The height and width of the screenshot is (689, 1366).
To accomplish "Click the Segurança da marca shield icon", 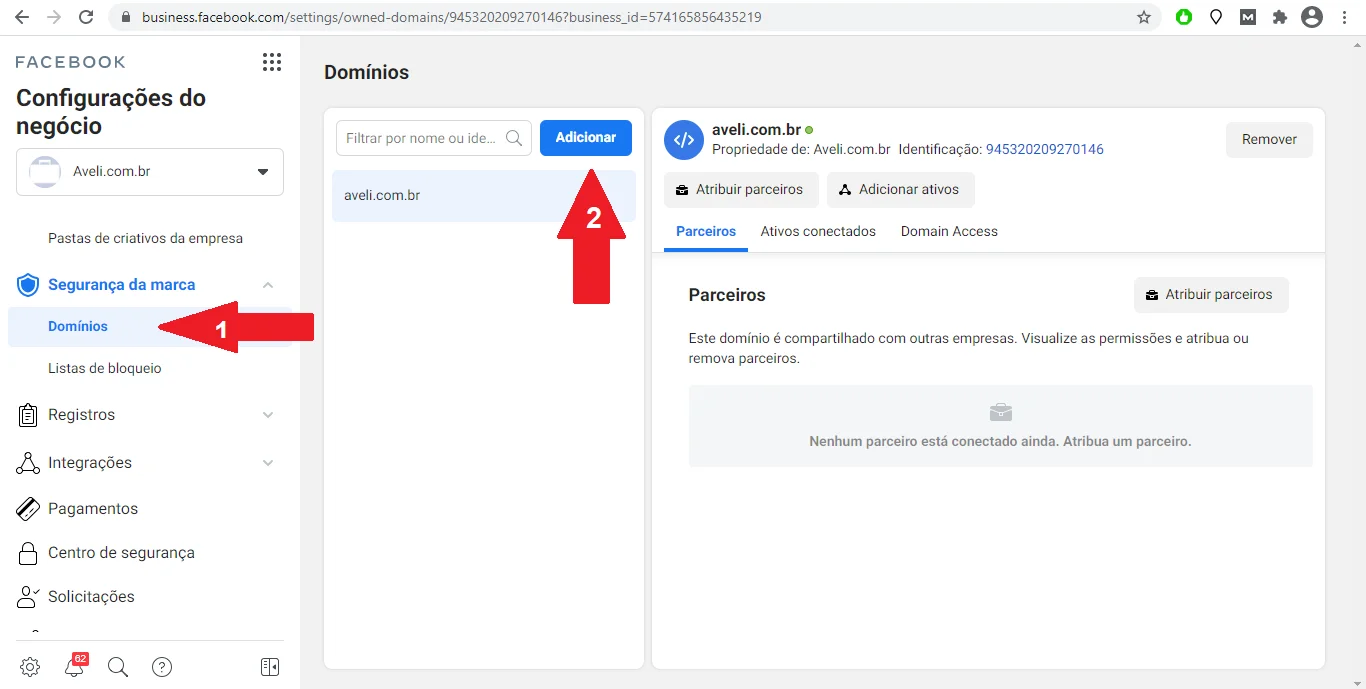I will click(28, 285).
